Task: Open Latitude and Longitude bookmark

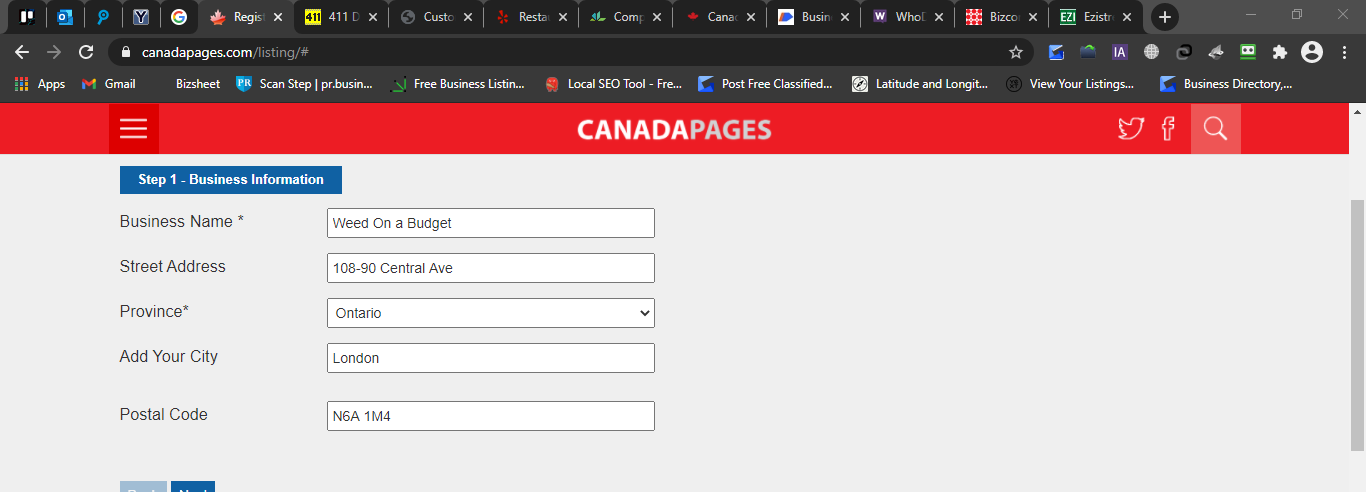Action: (x=920, y=84)
